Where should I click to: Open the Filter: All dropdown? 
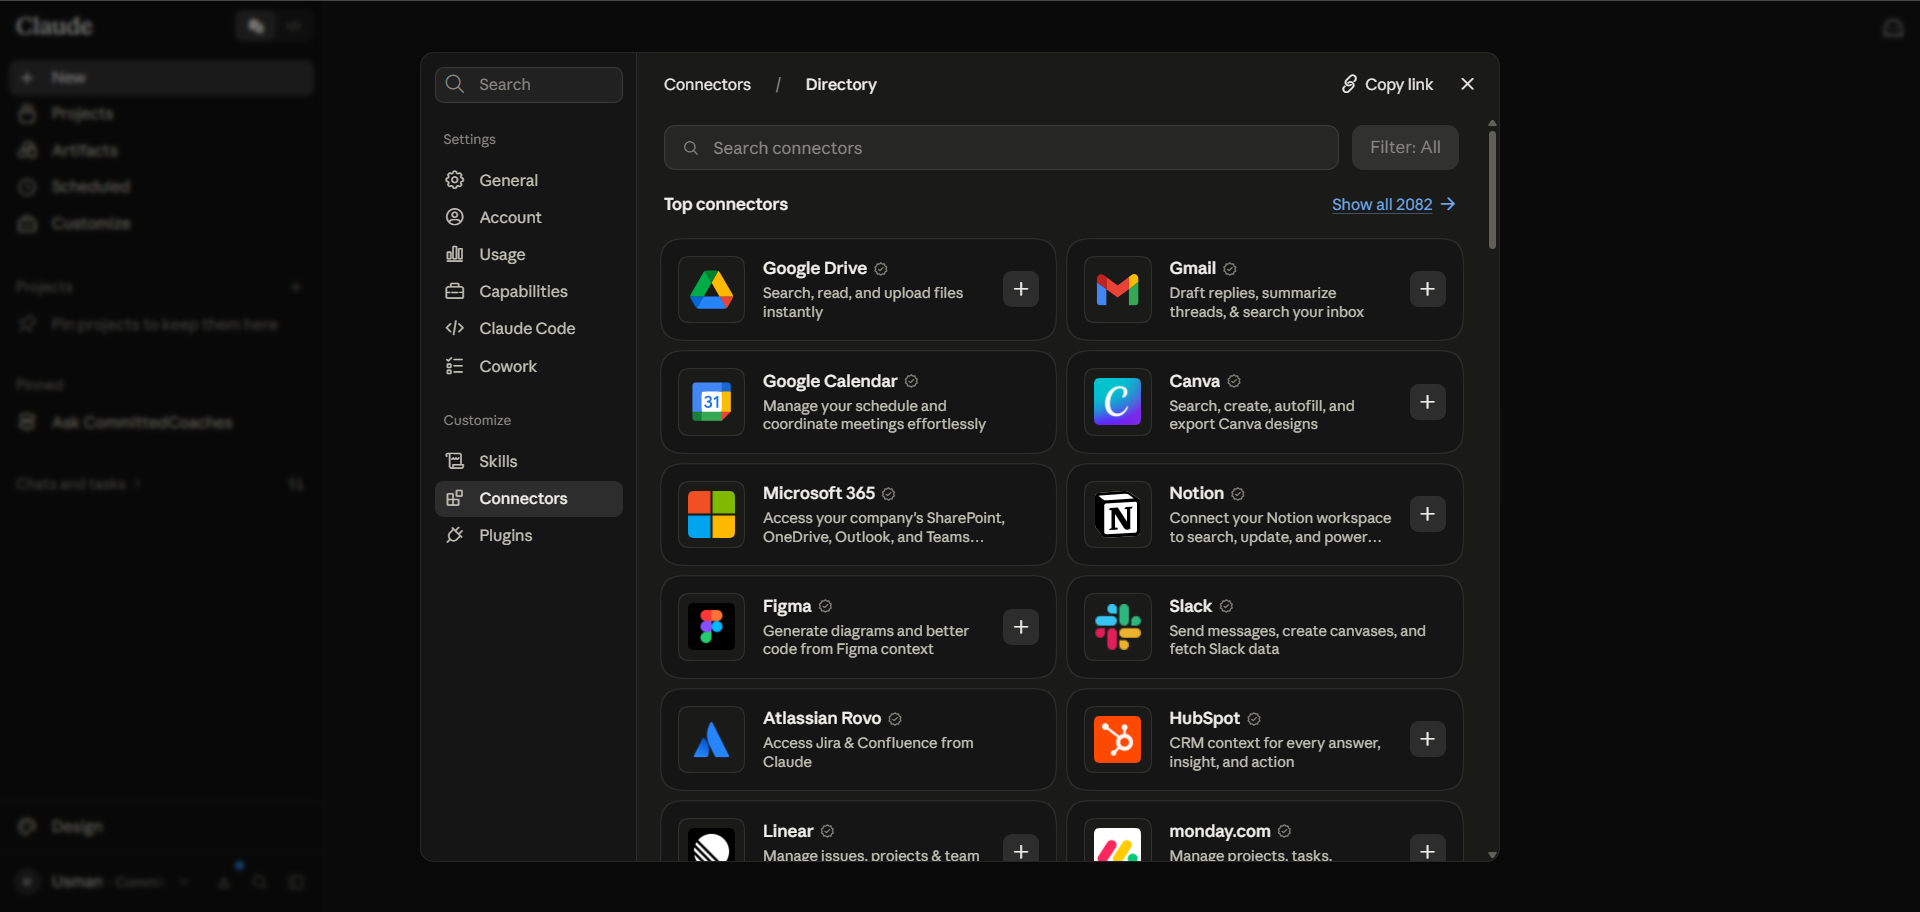click(x=1405, y=148)
